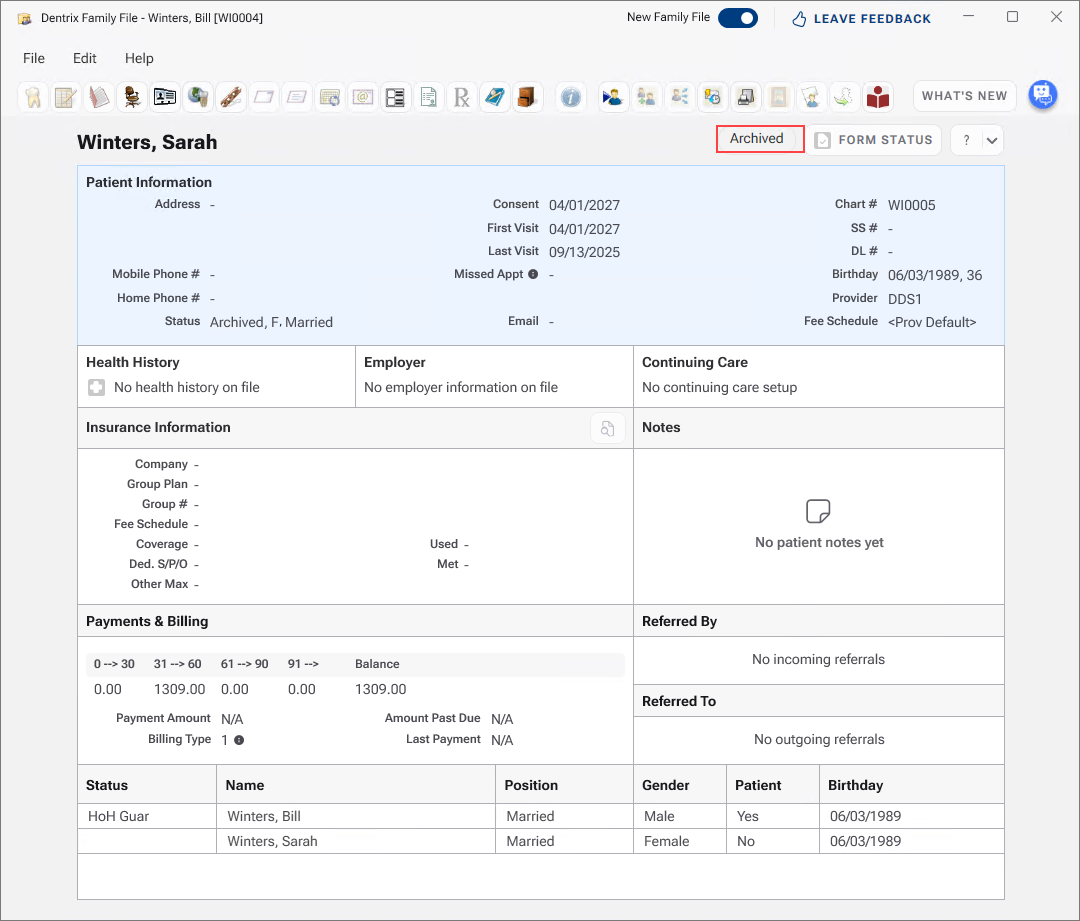Expand the dropdown chevron beside the help button
1080x921 pixels.
point(991,141)
